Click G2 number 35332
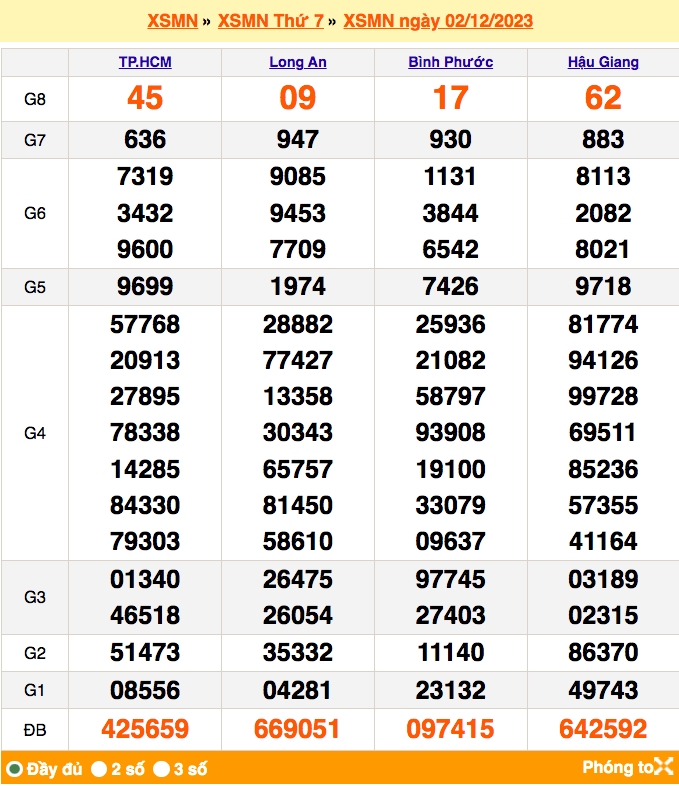This screenshot has width=679, height=786. 298,653
